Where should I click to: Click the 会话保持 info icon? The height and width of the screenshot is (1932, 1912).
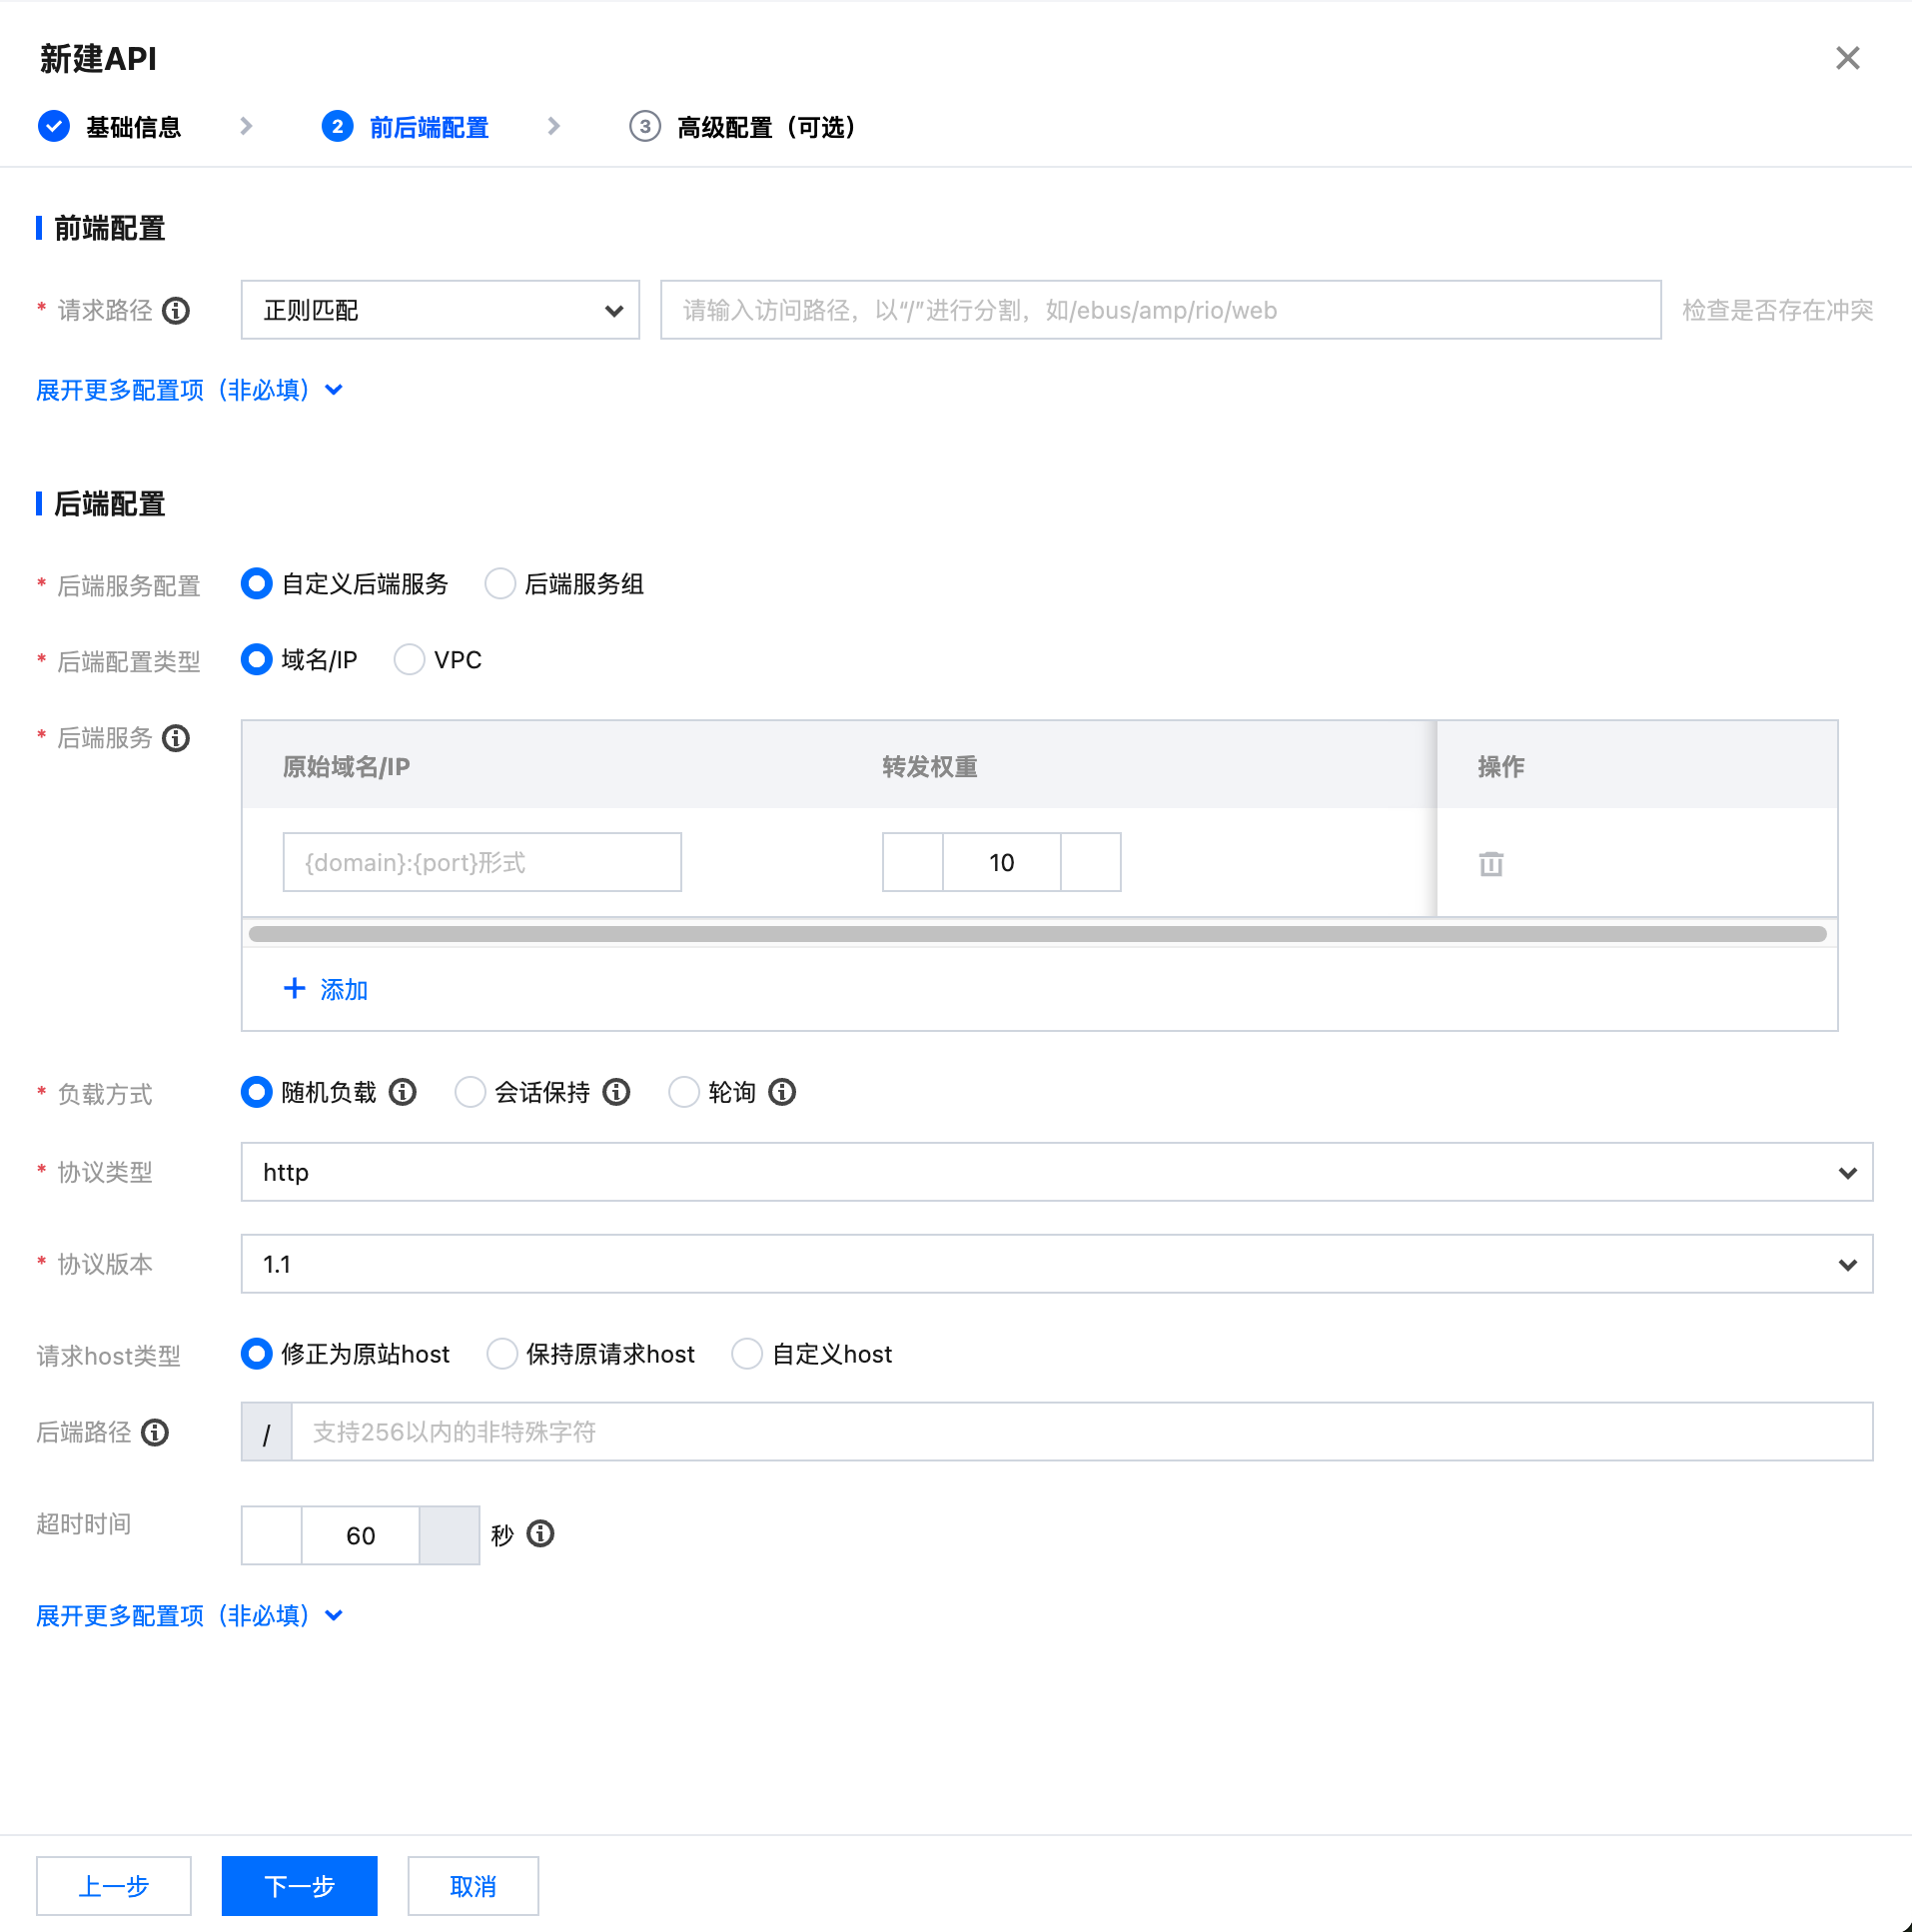[x=617, y=1092]
